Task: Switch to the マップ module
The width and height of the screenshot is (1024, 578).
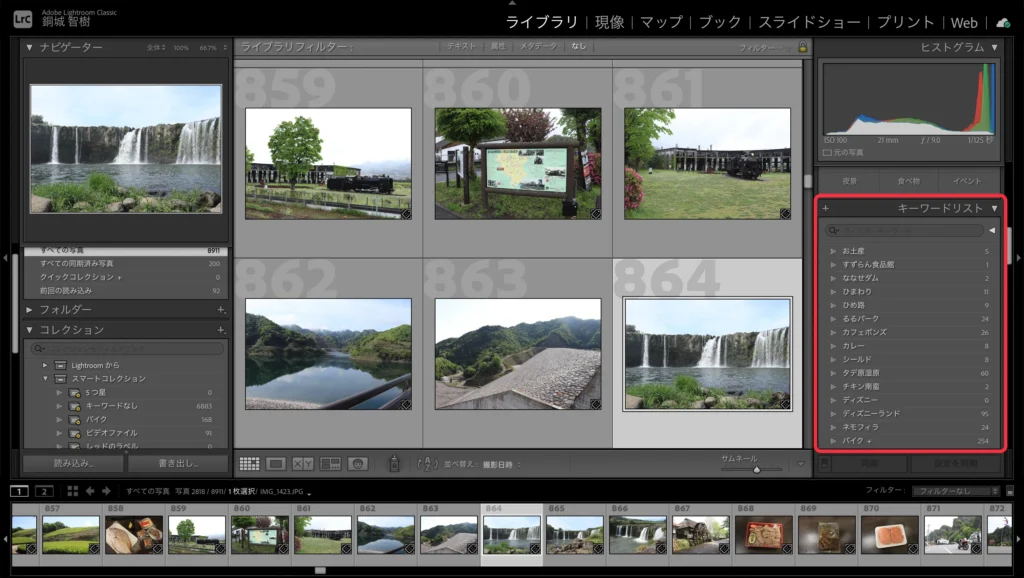Action: tap(661, 22)
